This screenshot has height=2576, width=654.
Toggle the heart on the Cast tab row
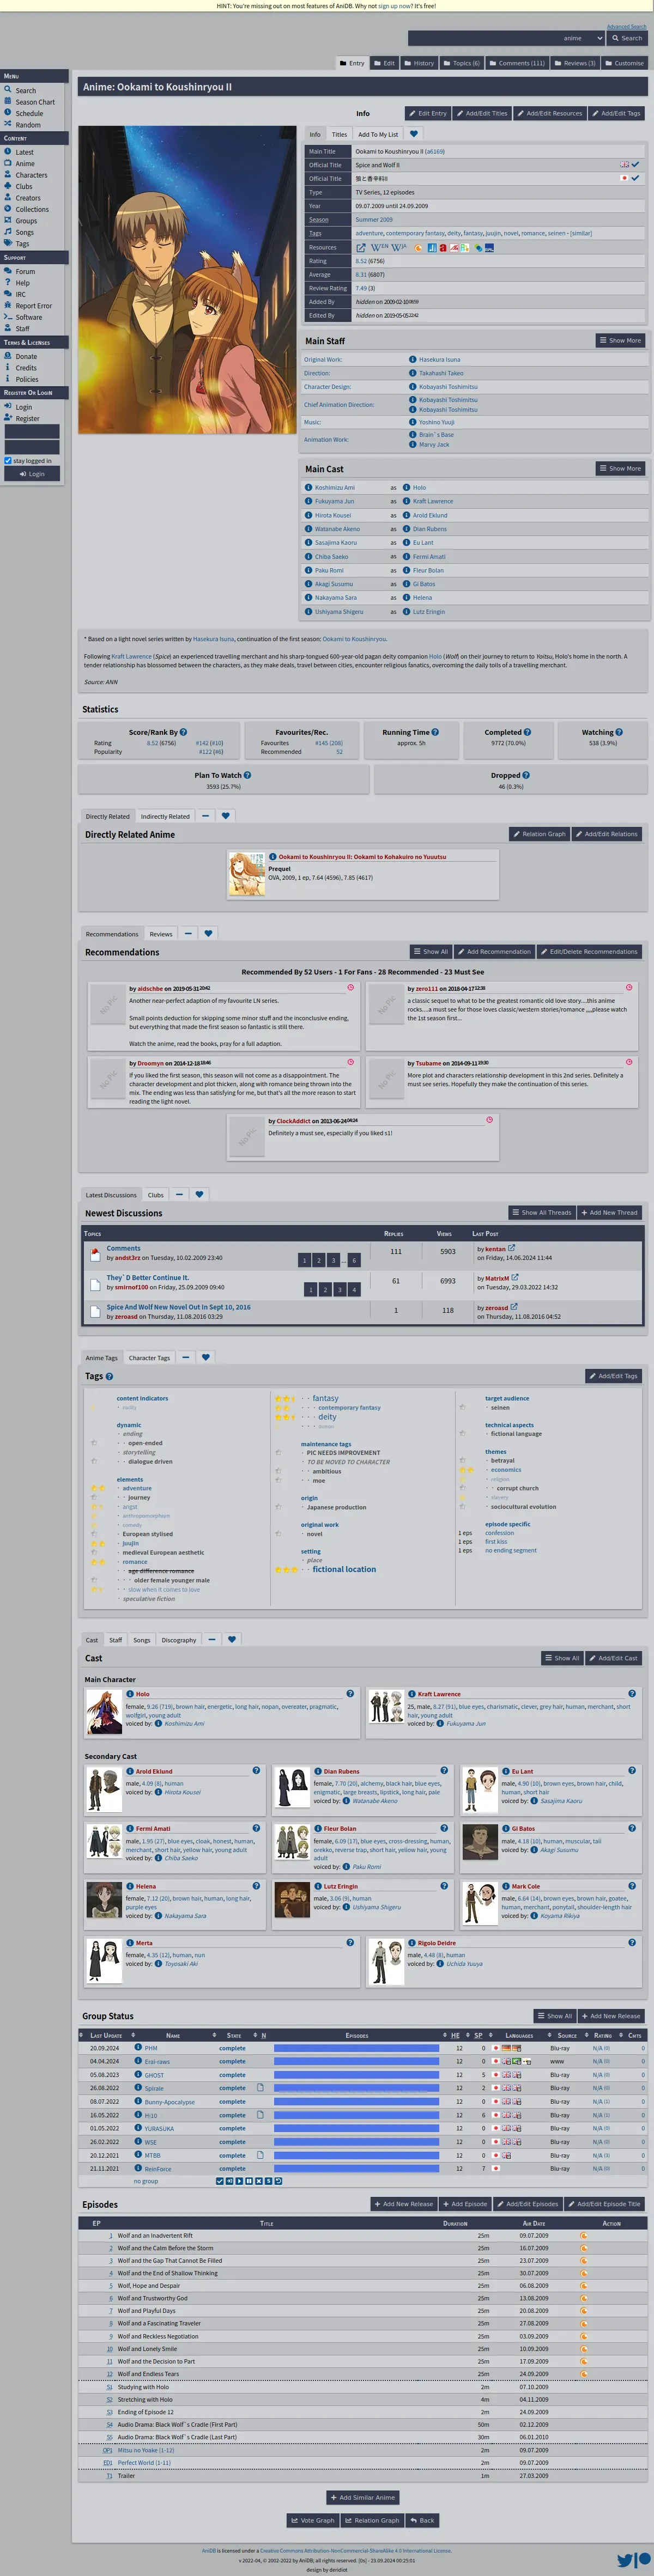(x=232, y=1640)
